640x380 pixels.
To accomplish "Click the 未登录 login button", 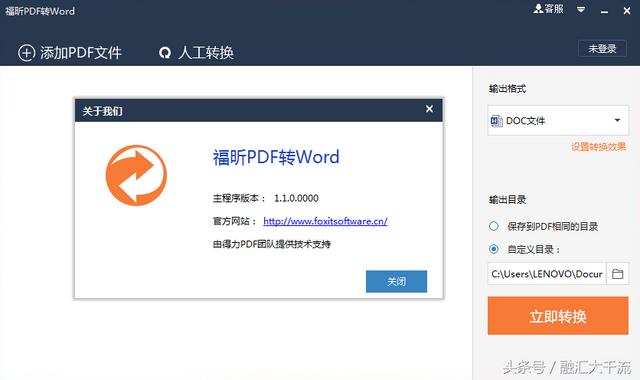I will tap(602, 49).
